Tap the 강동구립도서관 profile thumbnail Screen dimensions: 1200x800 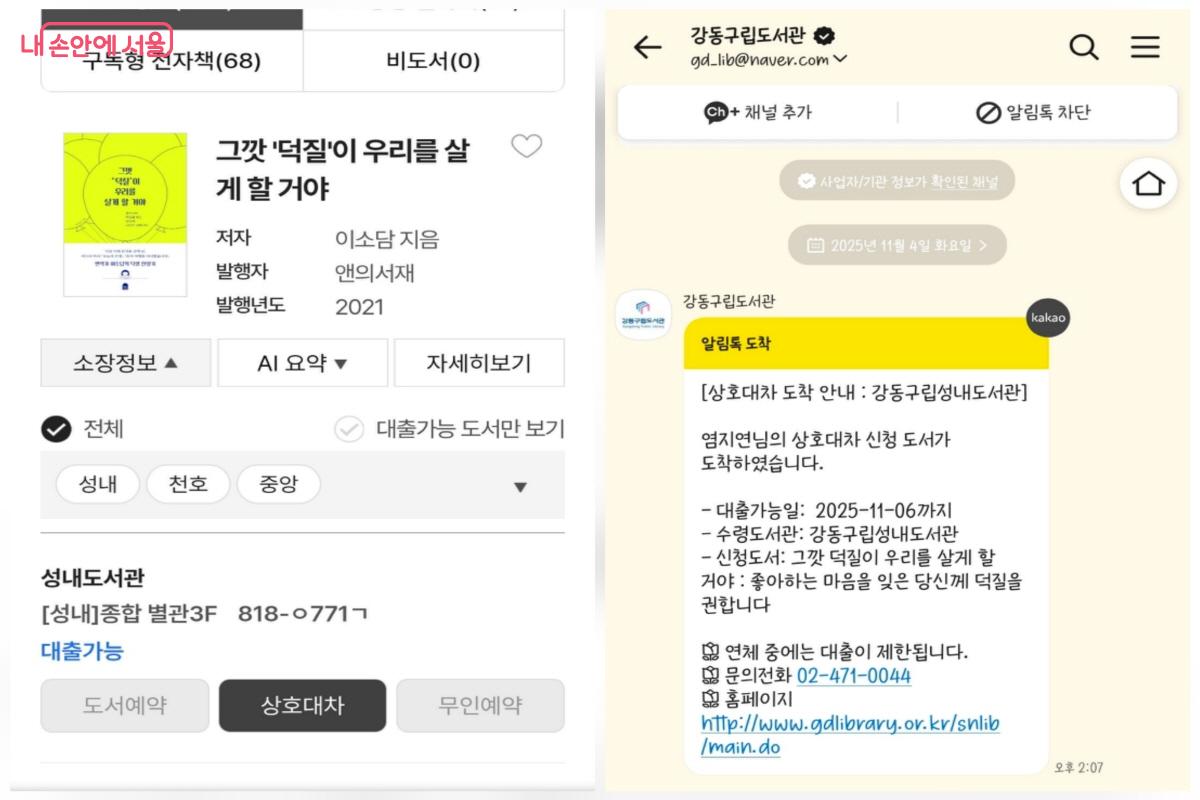(x=641, y=314)
